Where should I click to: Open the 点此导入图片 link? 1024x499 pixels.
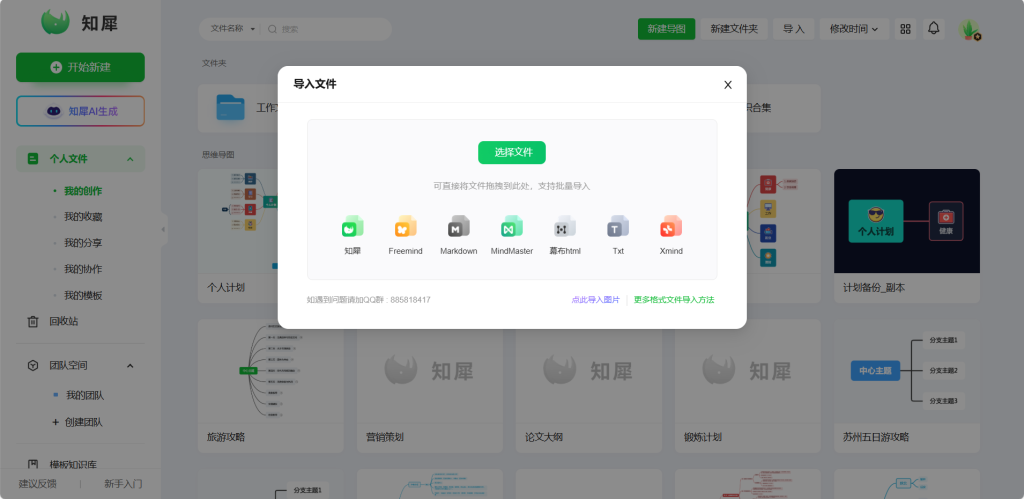[596, 300]
